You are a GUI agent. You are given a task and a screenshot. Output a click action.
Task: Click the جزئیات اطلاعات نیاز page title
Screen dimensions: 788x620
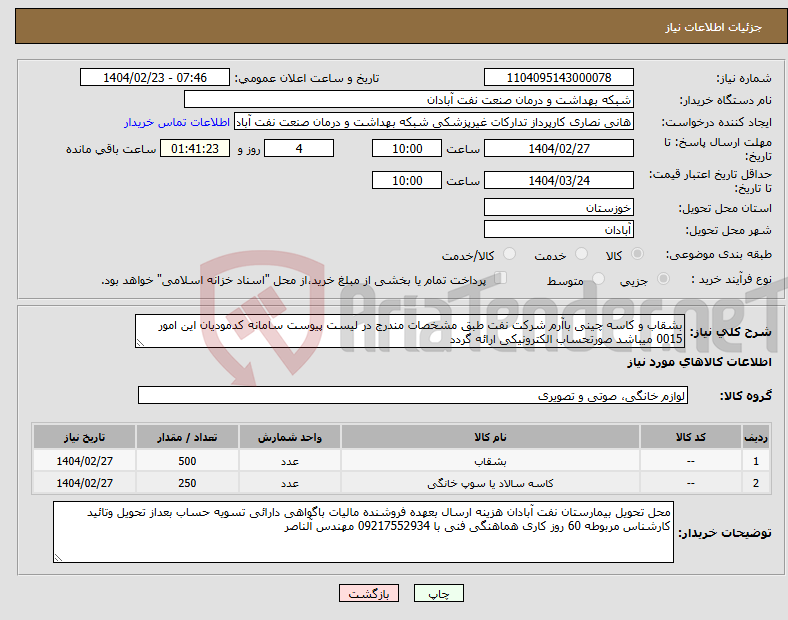[x=714, y=27]
